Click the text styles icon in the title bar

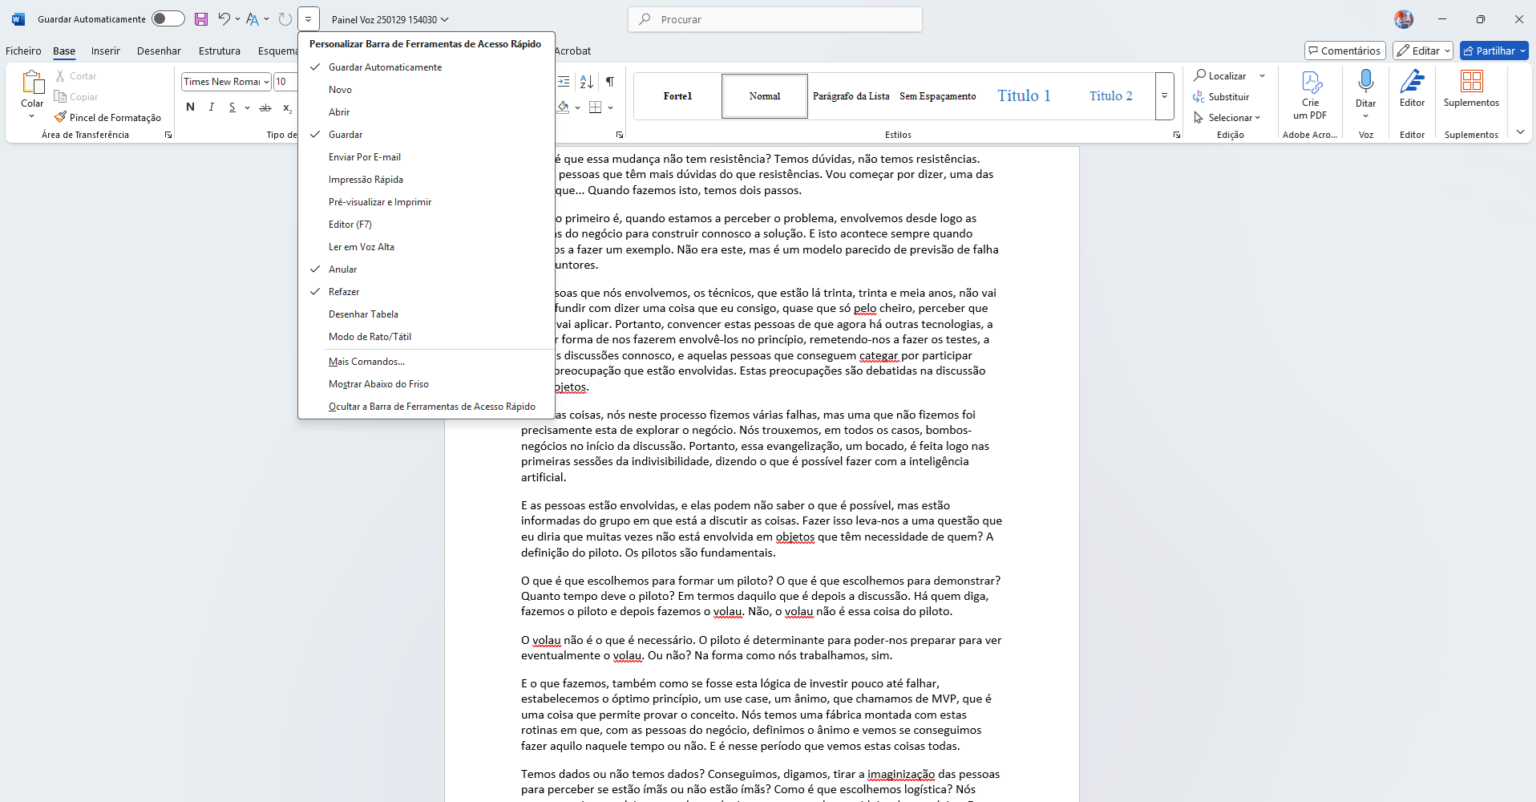pos(252,19)
